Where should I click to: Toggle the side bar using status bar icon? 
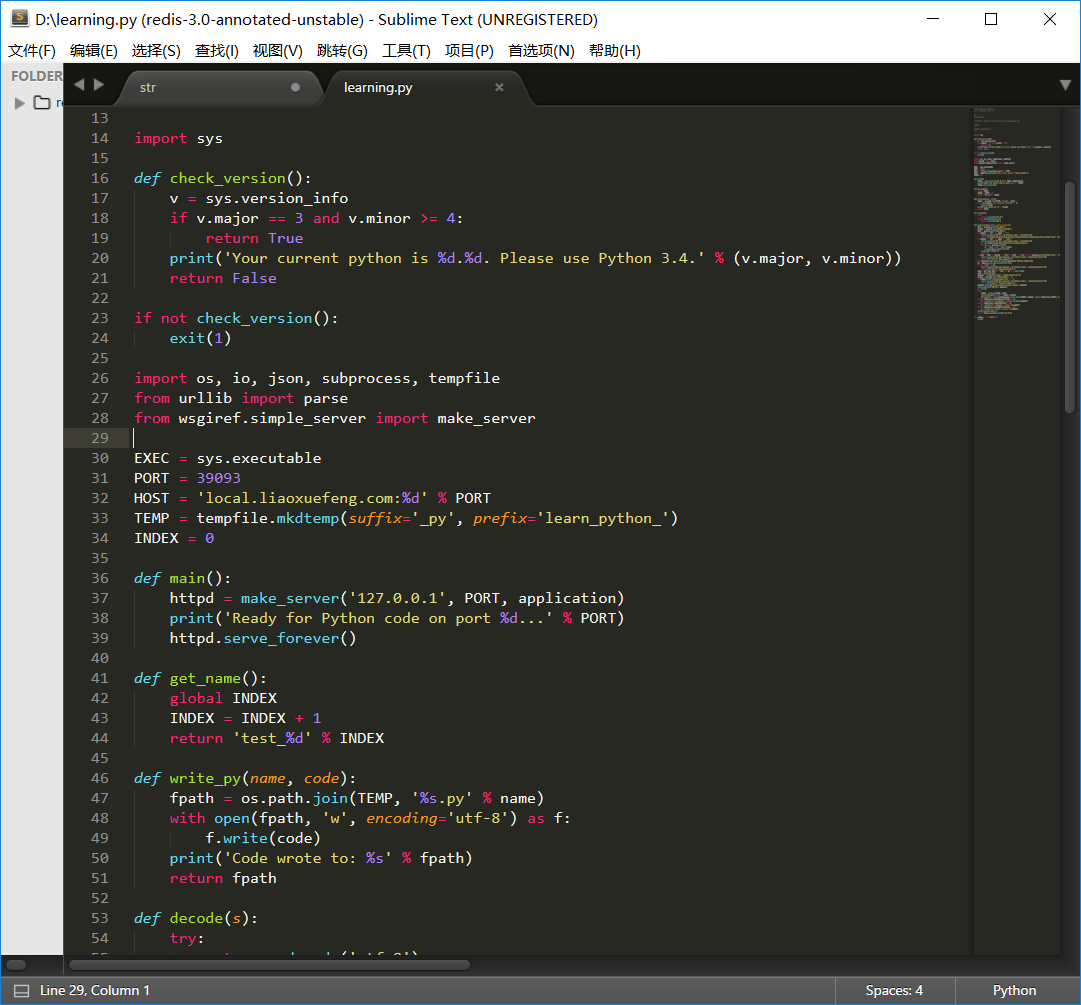[21, 990]
